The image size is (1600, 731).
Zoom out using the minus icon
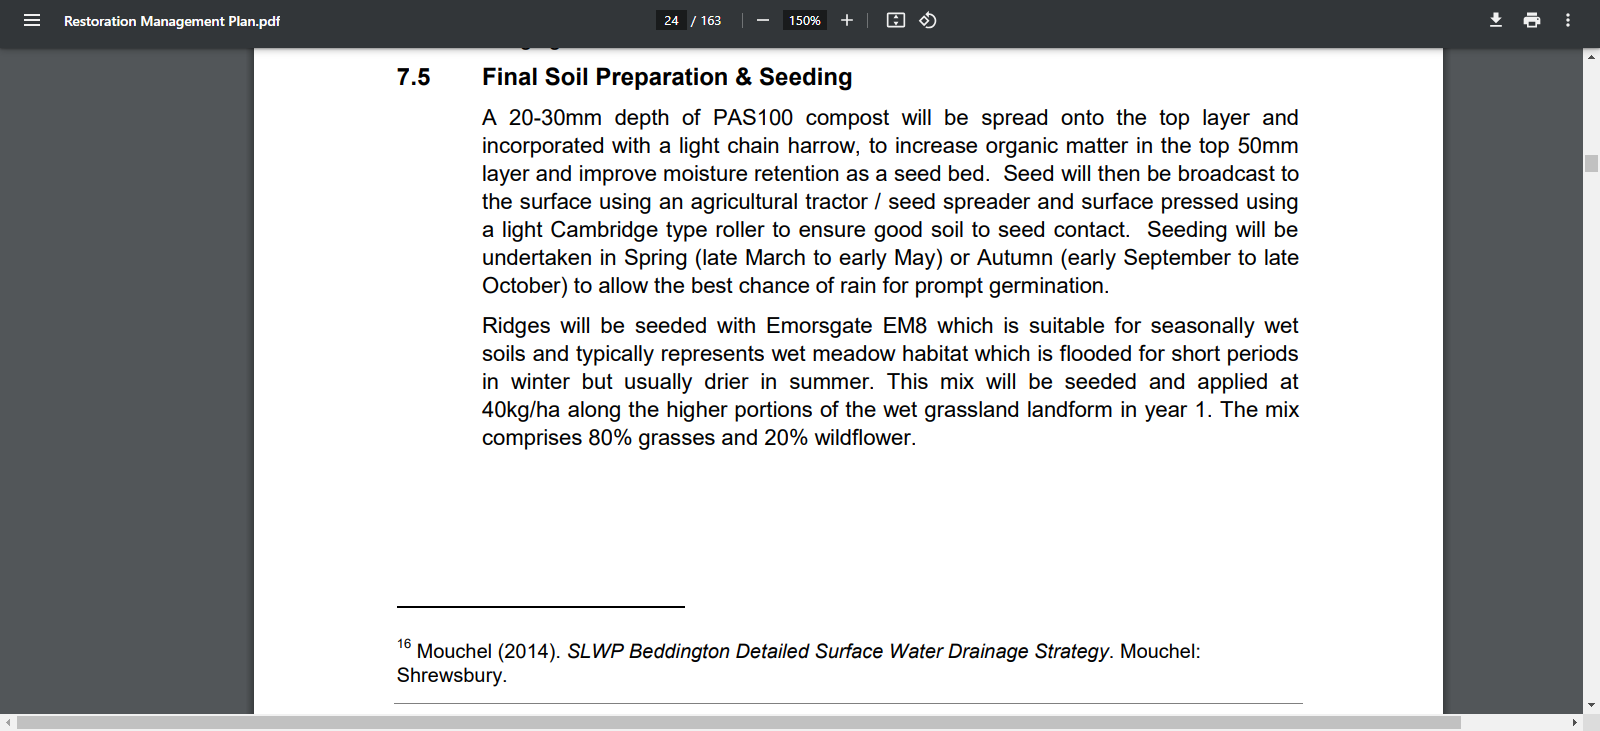coord(763,20)
